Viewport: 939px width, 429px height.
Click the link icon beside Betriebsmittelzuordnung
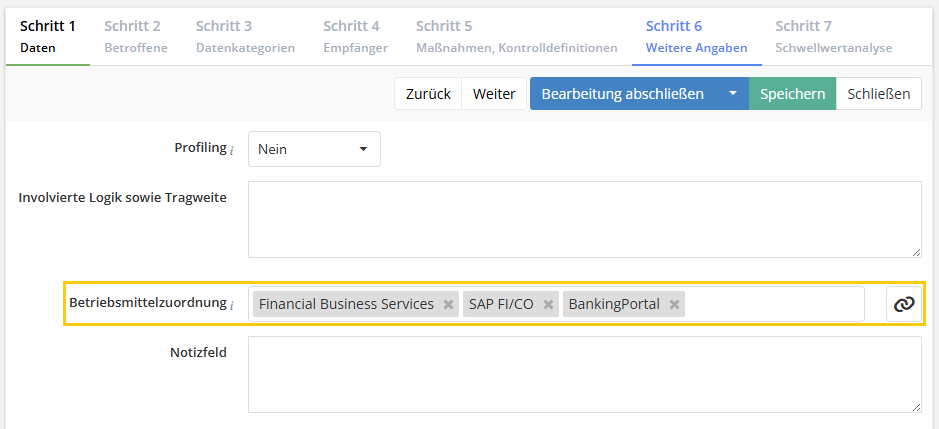(x=904, y=304)
